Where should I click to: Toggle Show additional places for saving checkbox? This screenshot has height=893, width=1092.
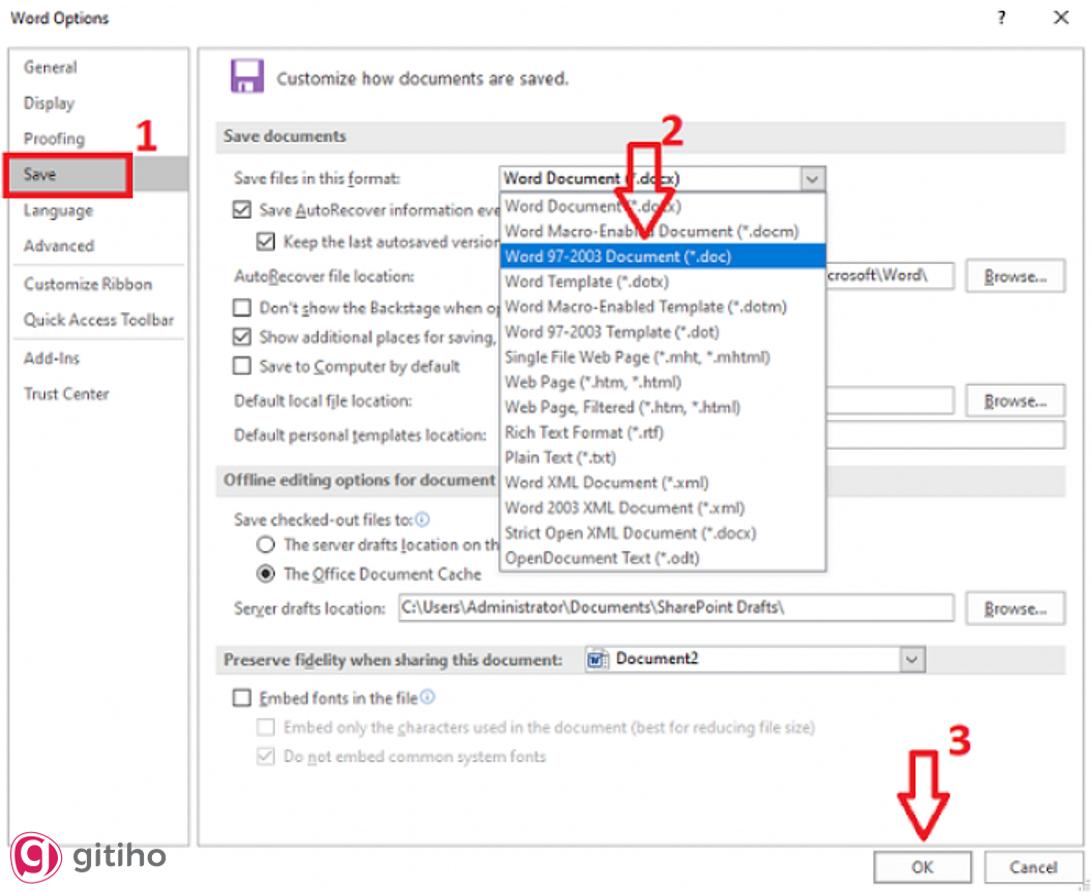coord(242,336)
